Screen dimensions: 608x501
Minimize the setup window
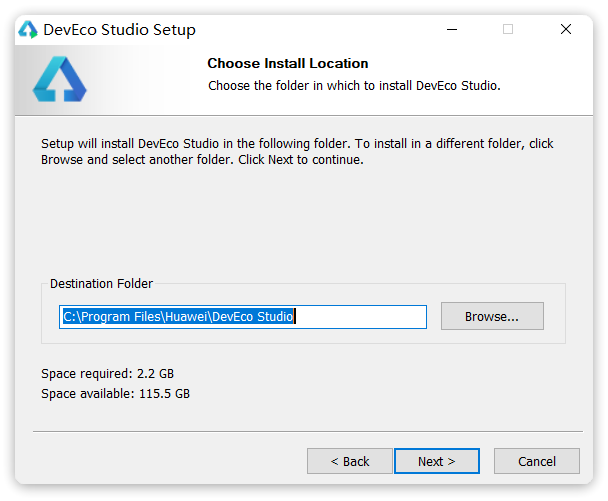(x=452, y=29)
